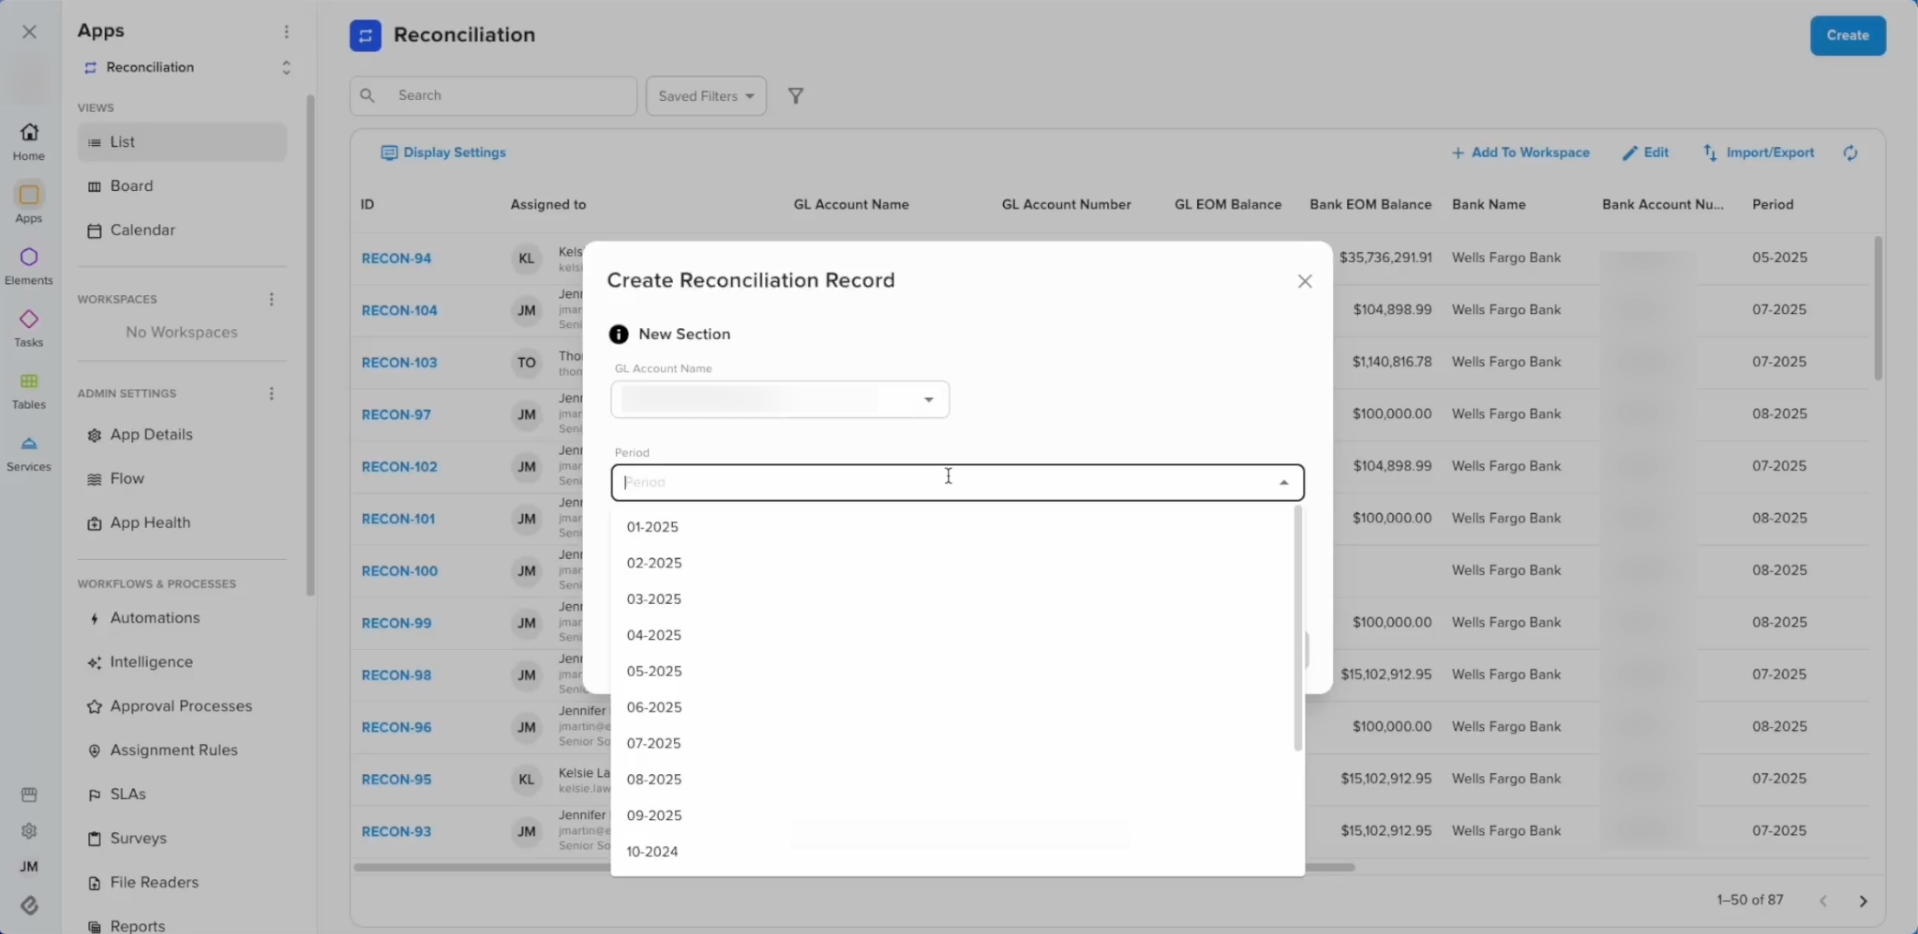Open the Services icon in sidebar
Viewport: 1918px width, 934px height.
click(29, 452)
